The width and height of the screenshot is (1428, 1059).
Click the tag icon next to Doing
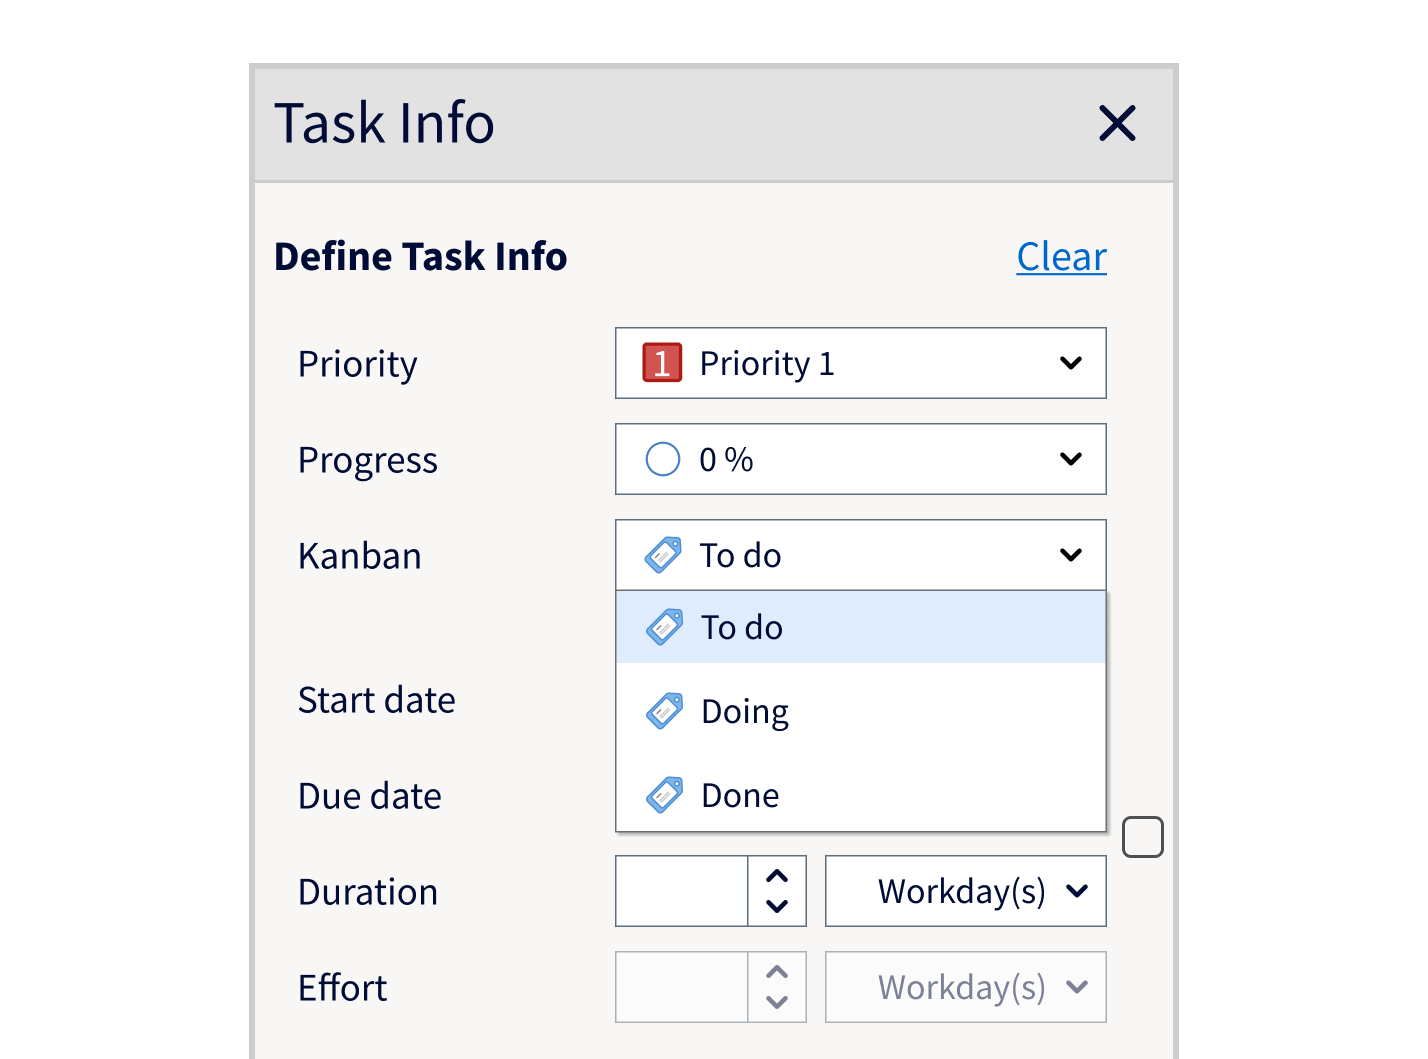[664, 710]
